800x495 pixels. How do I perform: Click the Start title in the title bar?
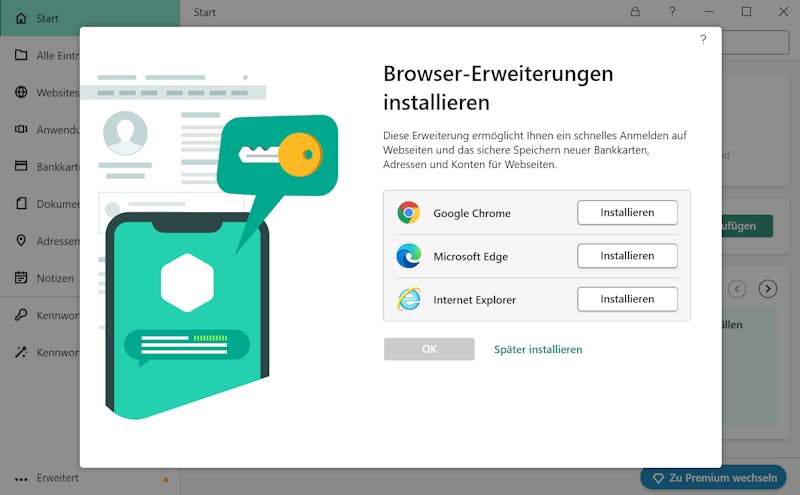(x=205, y=12)
